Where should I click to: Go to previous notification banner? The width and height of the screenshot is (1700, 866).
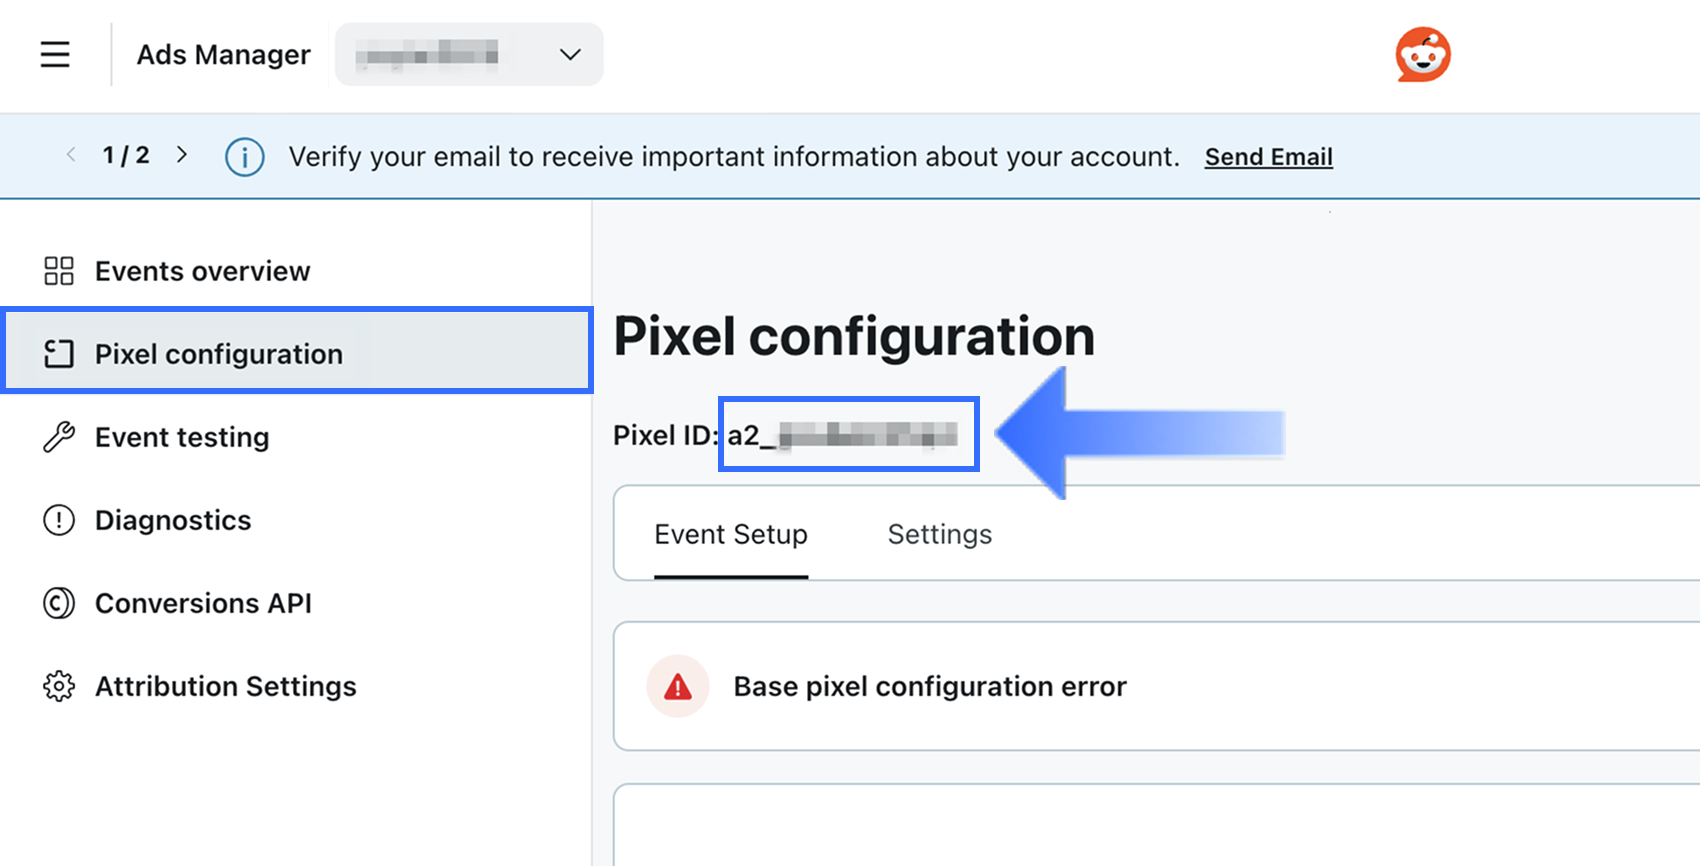point(71,155)
